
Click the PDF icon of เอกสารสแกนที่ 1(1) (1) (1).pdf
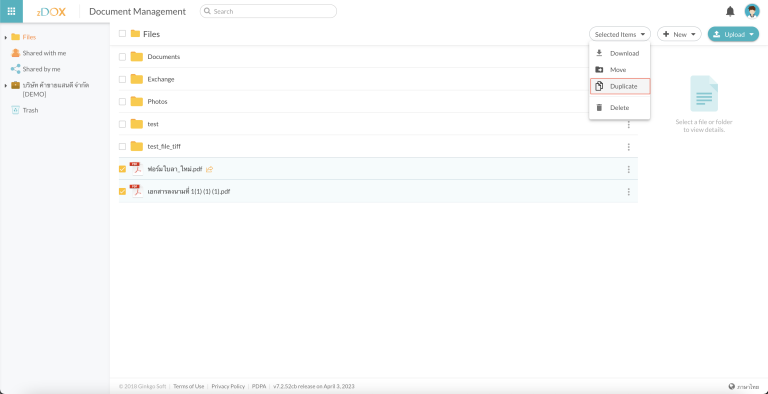pyautogui.click(x=136, y=191)
